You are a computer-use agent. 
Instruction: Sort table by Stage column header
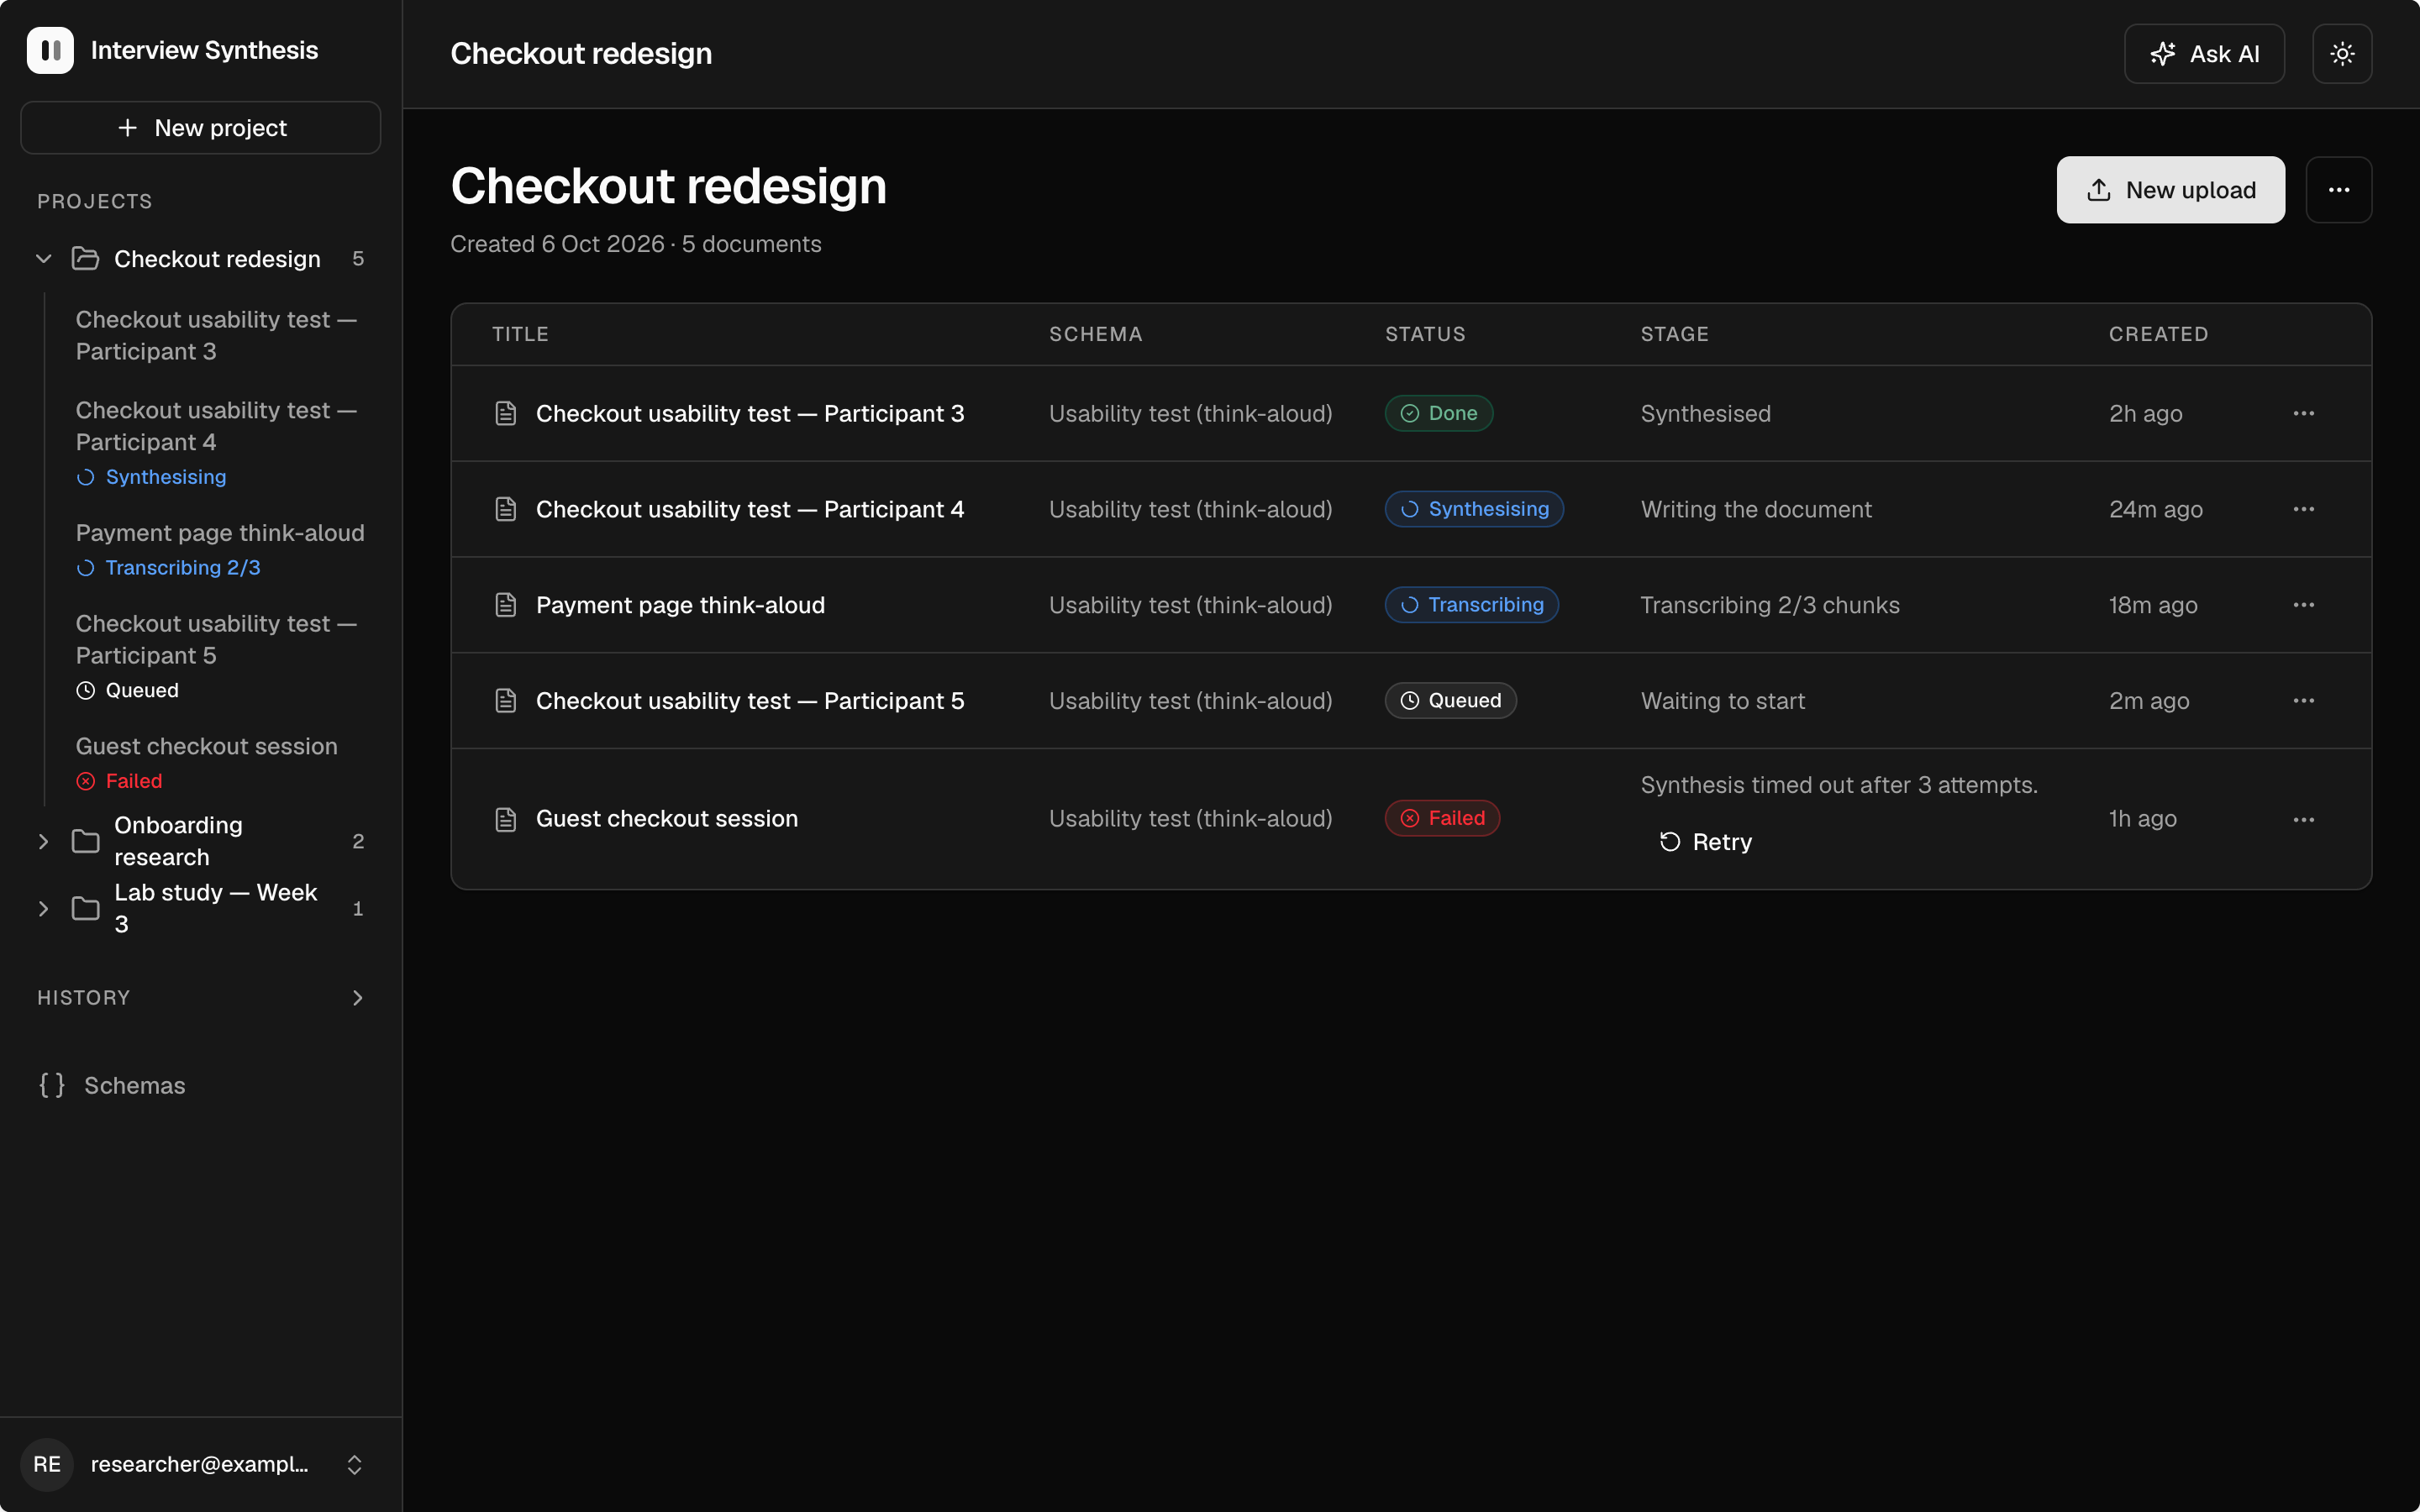tap(1674, 334)
